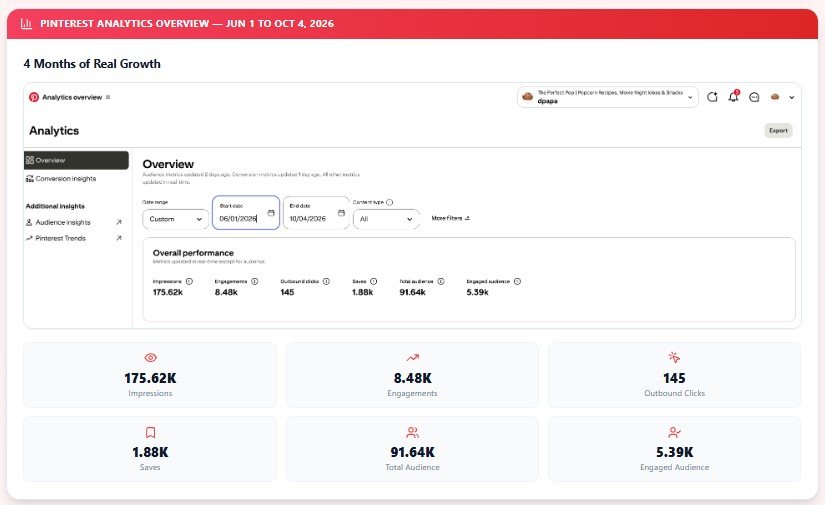Image resolution: width=825 pixels, height=505 pixels.
Task: Click the 91.64k total audience value in Overall performance
Action: click(412, 292)
